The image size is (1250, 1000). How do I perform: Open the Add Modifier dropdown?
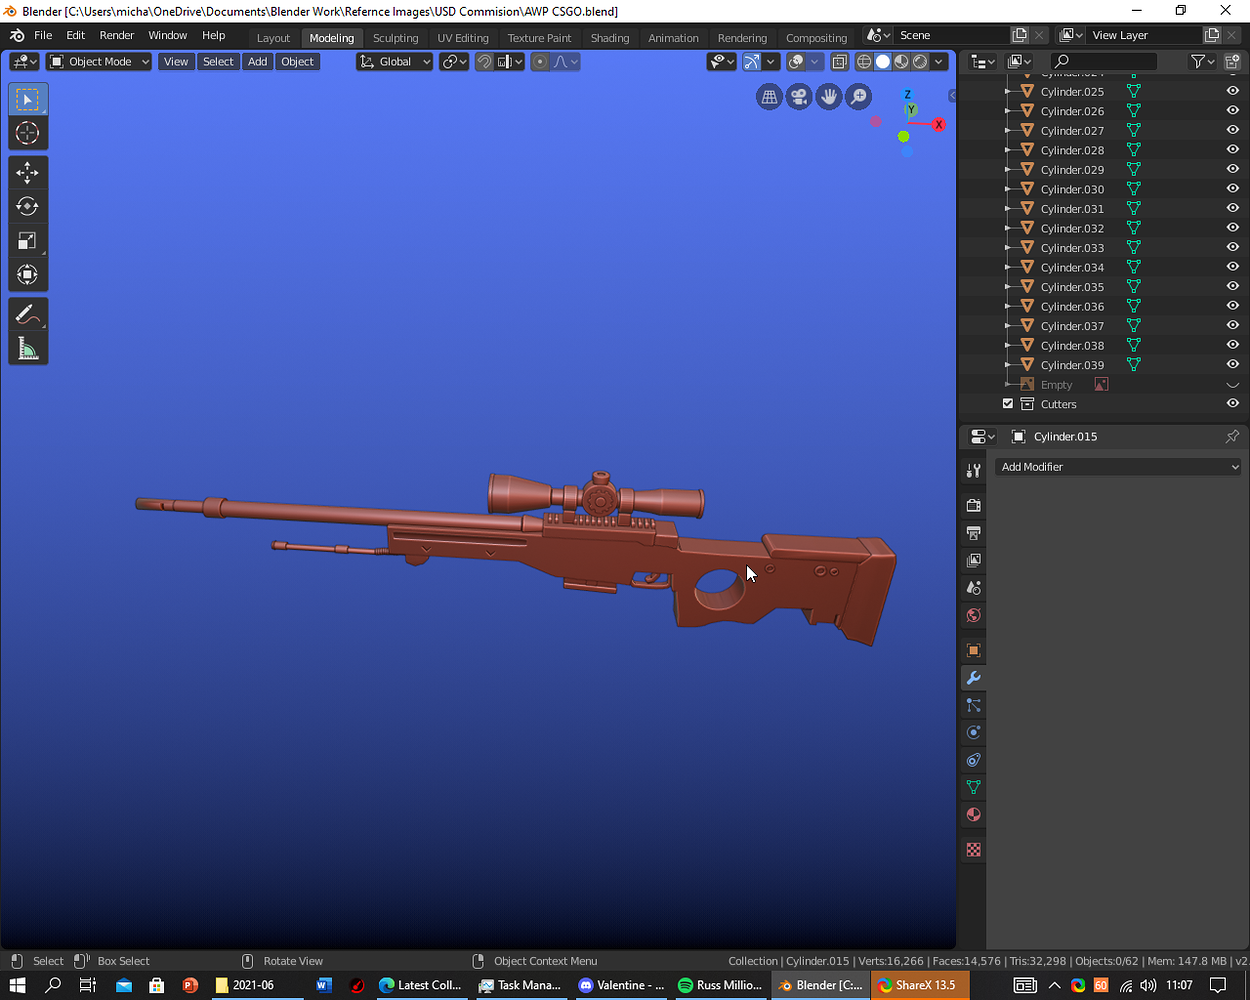1117,466
